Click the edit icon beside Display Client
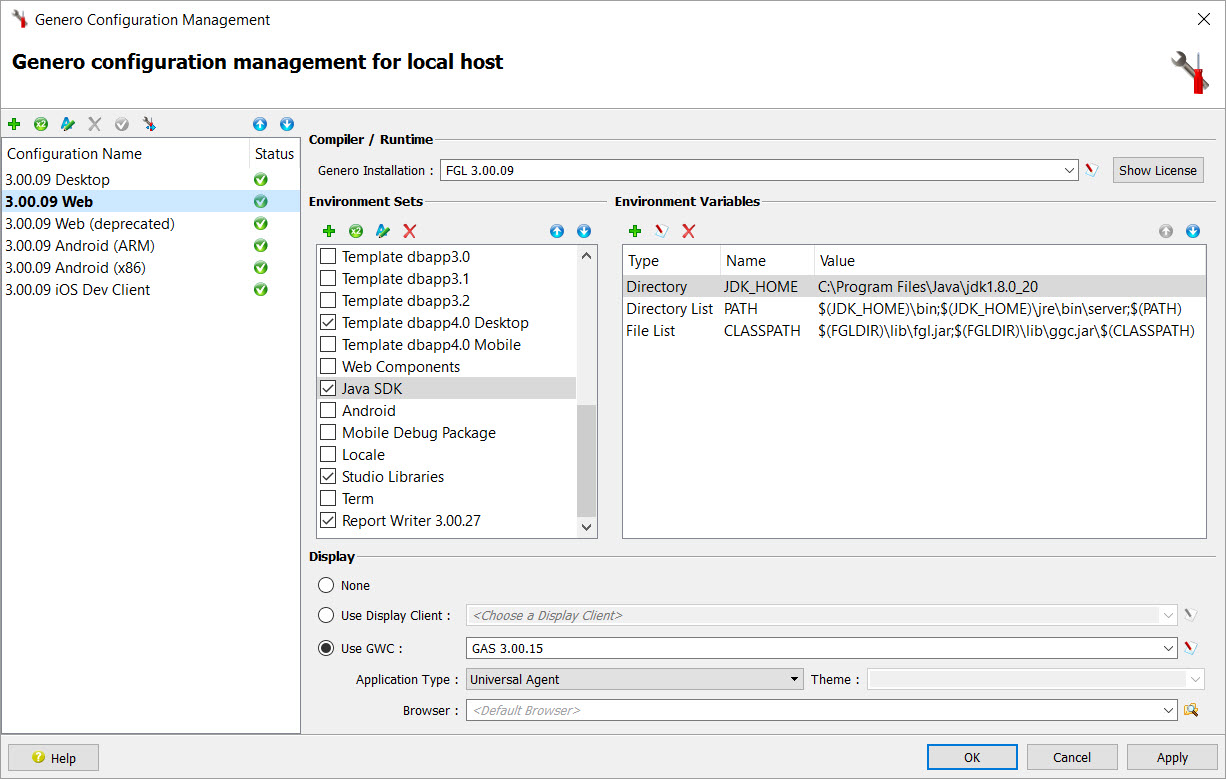1226x779 pixels. click(x=1190, y=615)
